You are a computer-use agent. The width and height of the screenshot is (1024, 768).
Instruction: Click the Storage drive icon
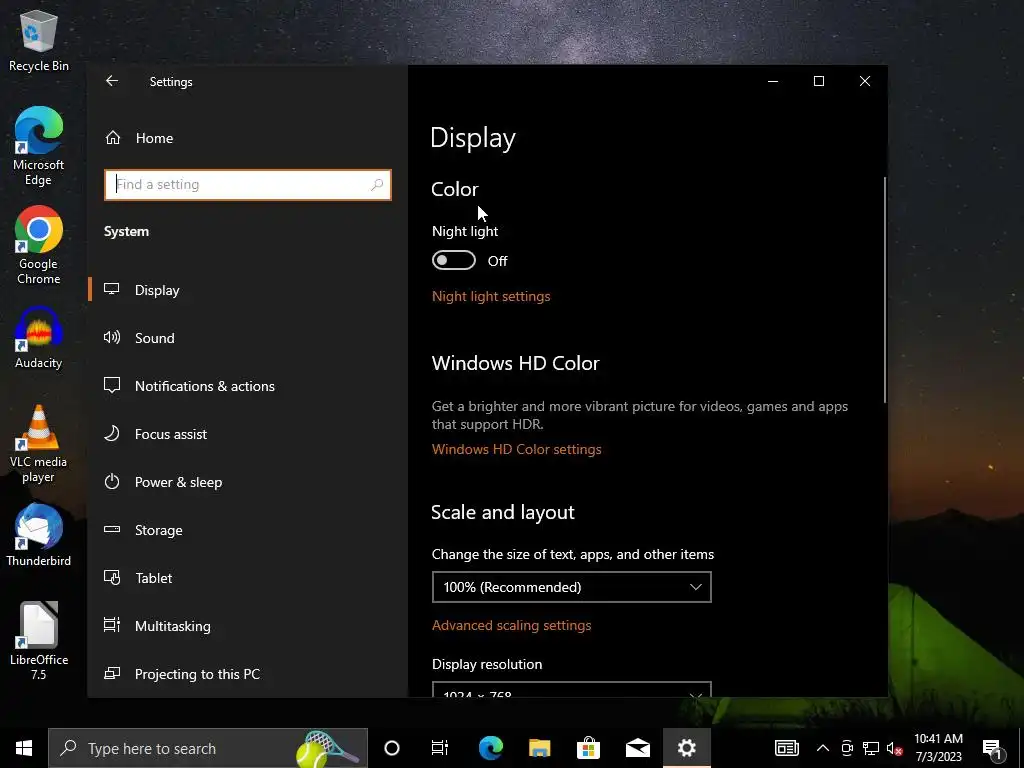point(112,530)
